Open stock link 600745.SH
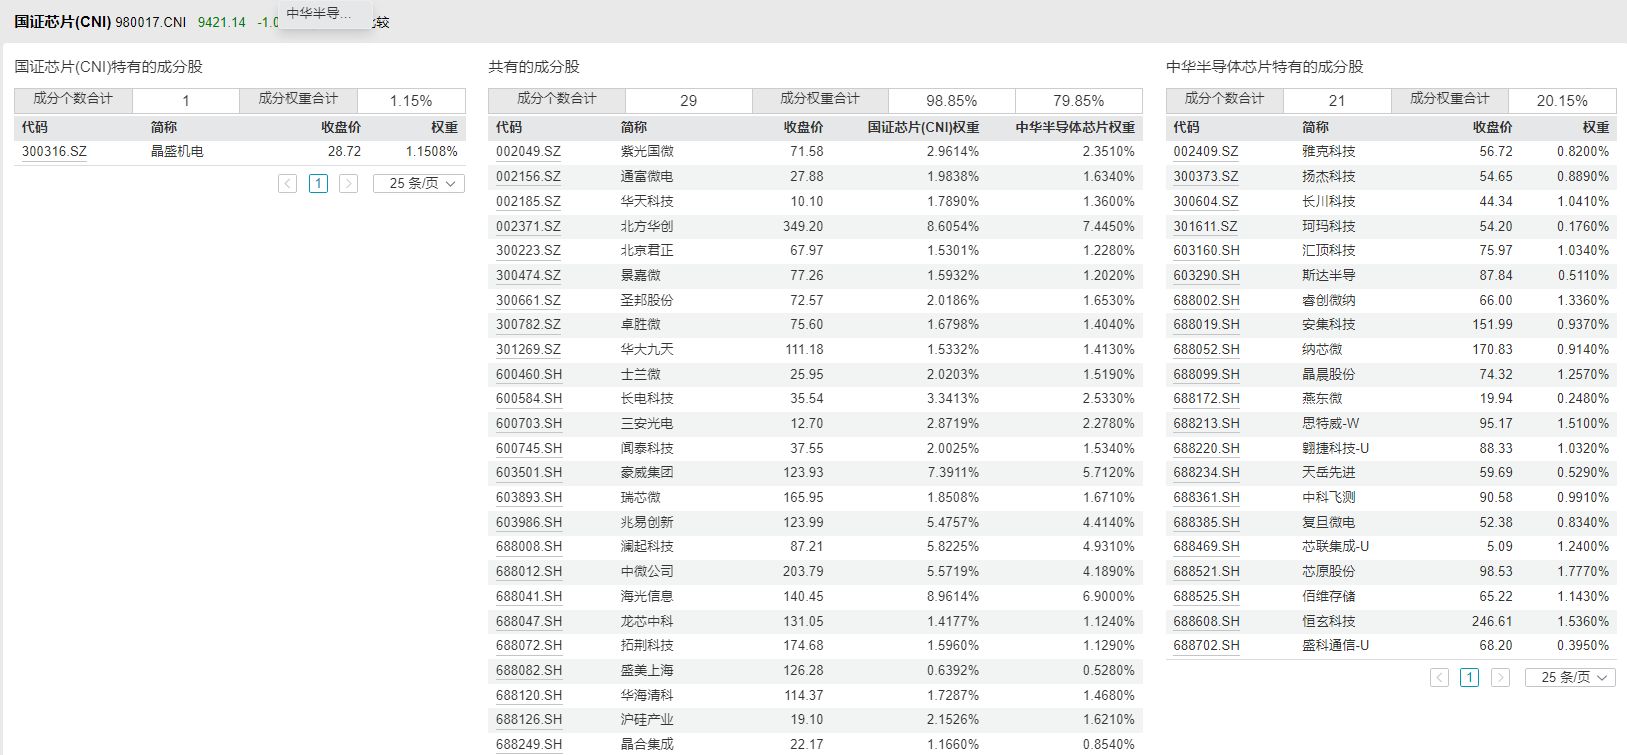Screen dimensions: 1627x755 [x=529, y=449]
